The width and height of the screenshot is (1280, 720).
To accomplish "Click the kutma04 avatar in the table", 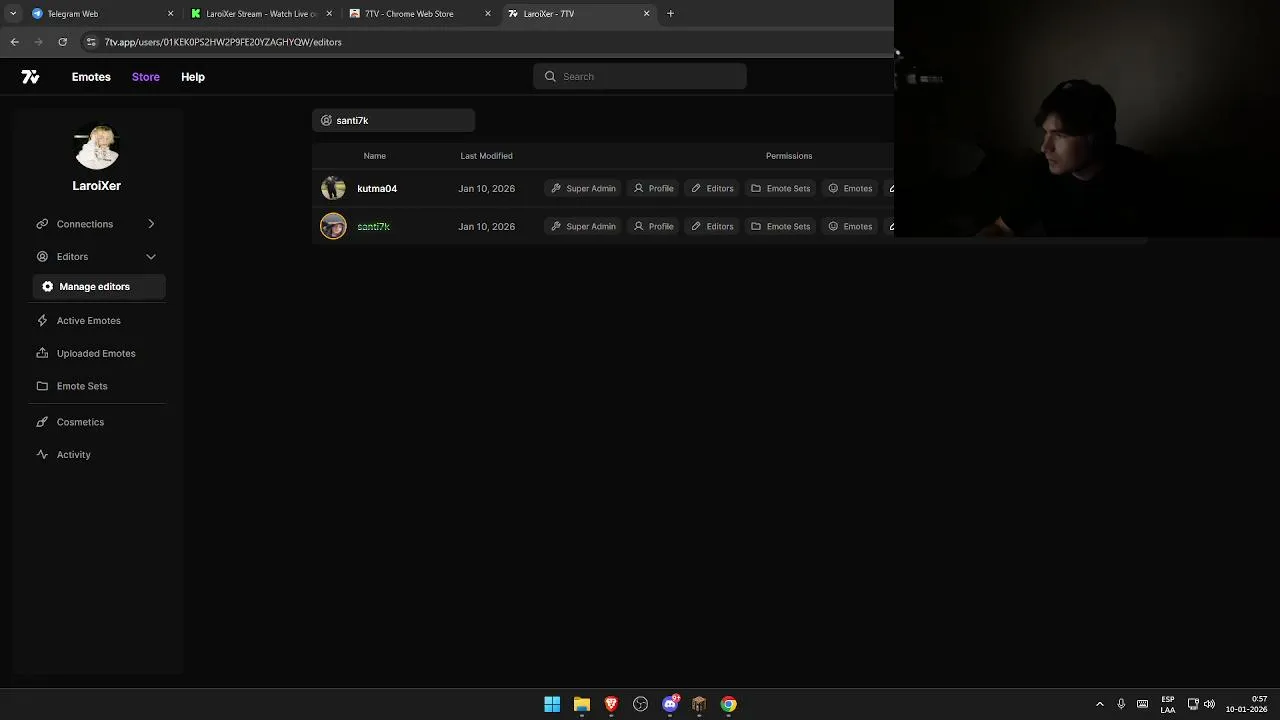I will (x=333, y=188).
